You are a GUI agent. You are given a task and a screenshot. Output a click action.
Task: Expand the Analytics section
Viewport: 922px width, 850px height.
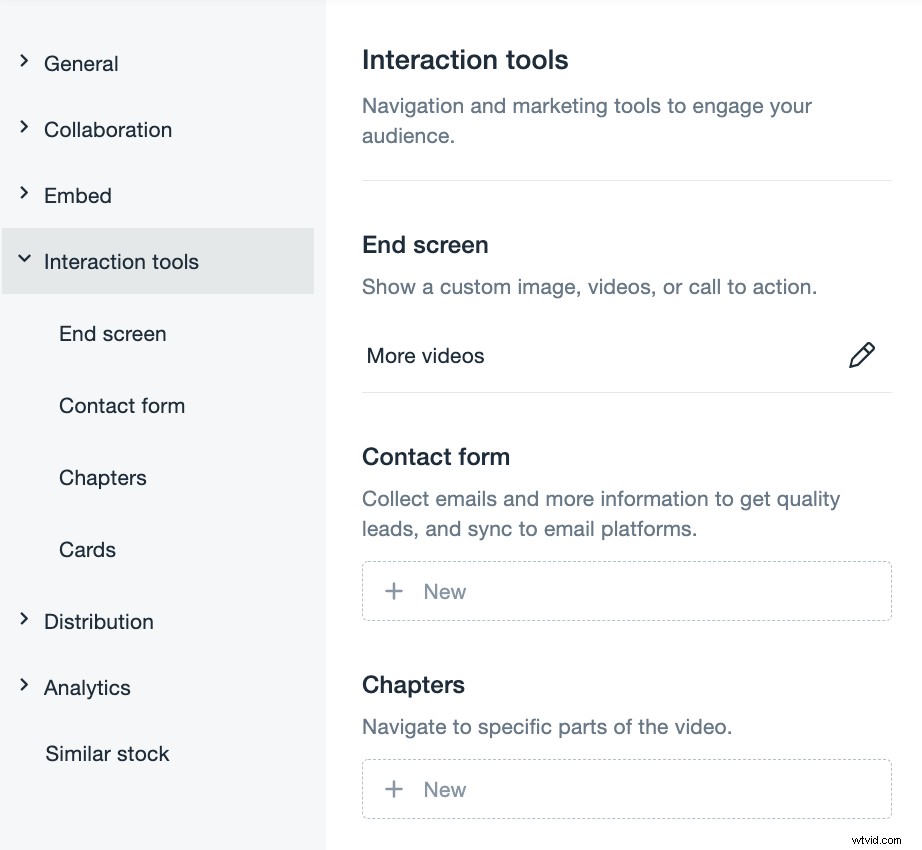[87, 687]
